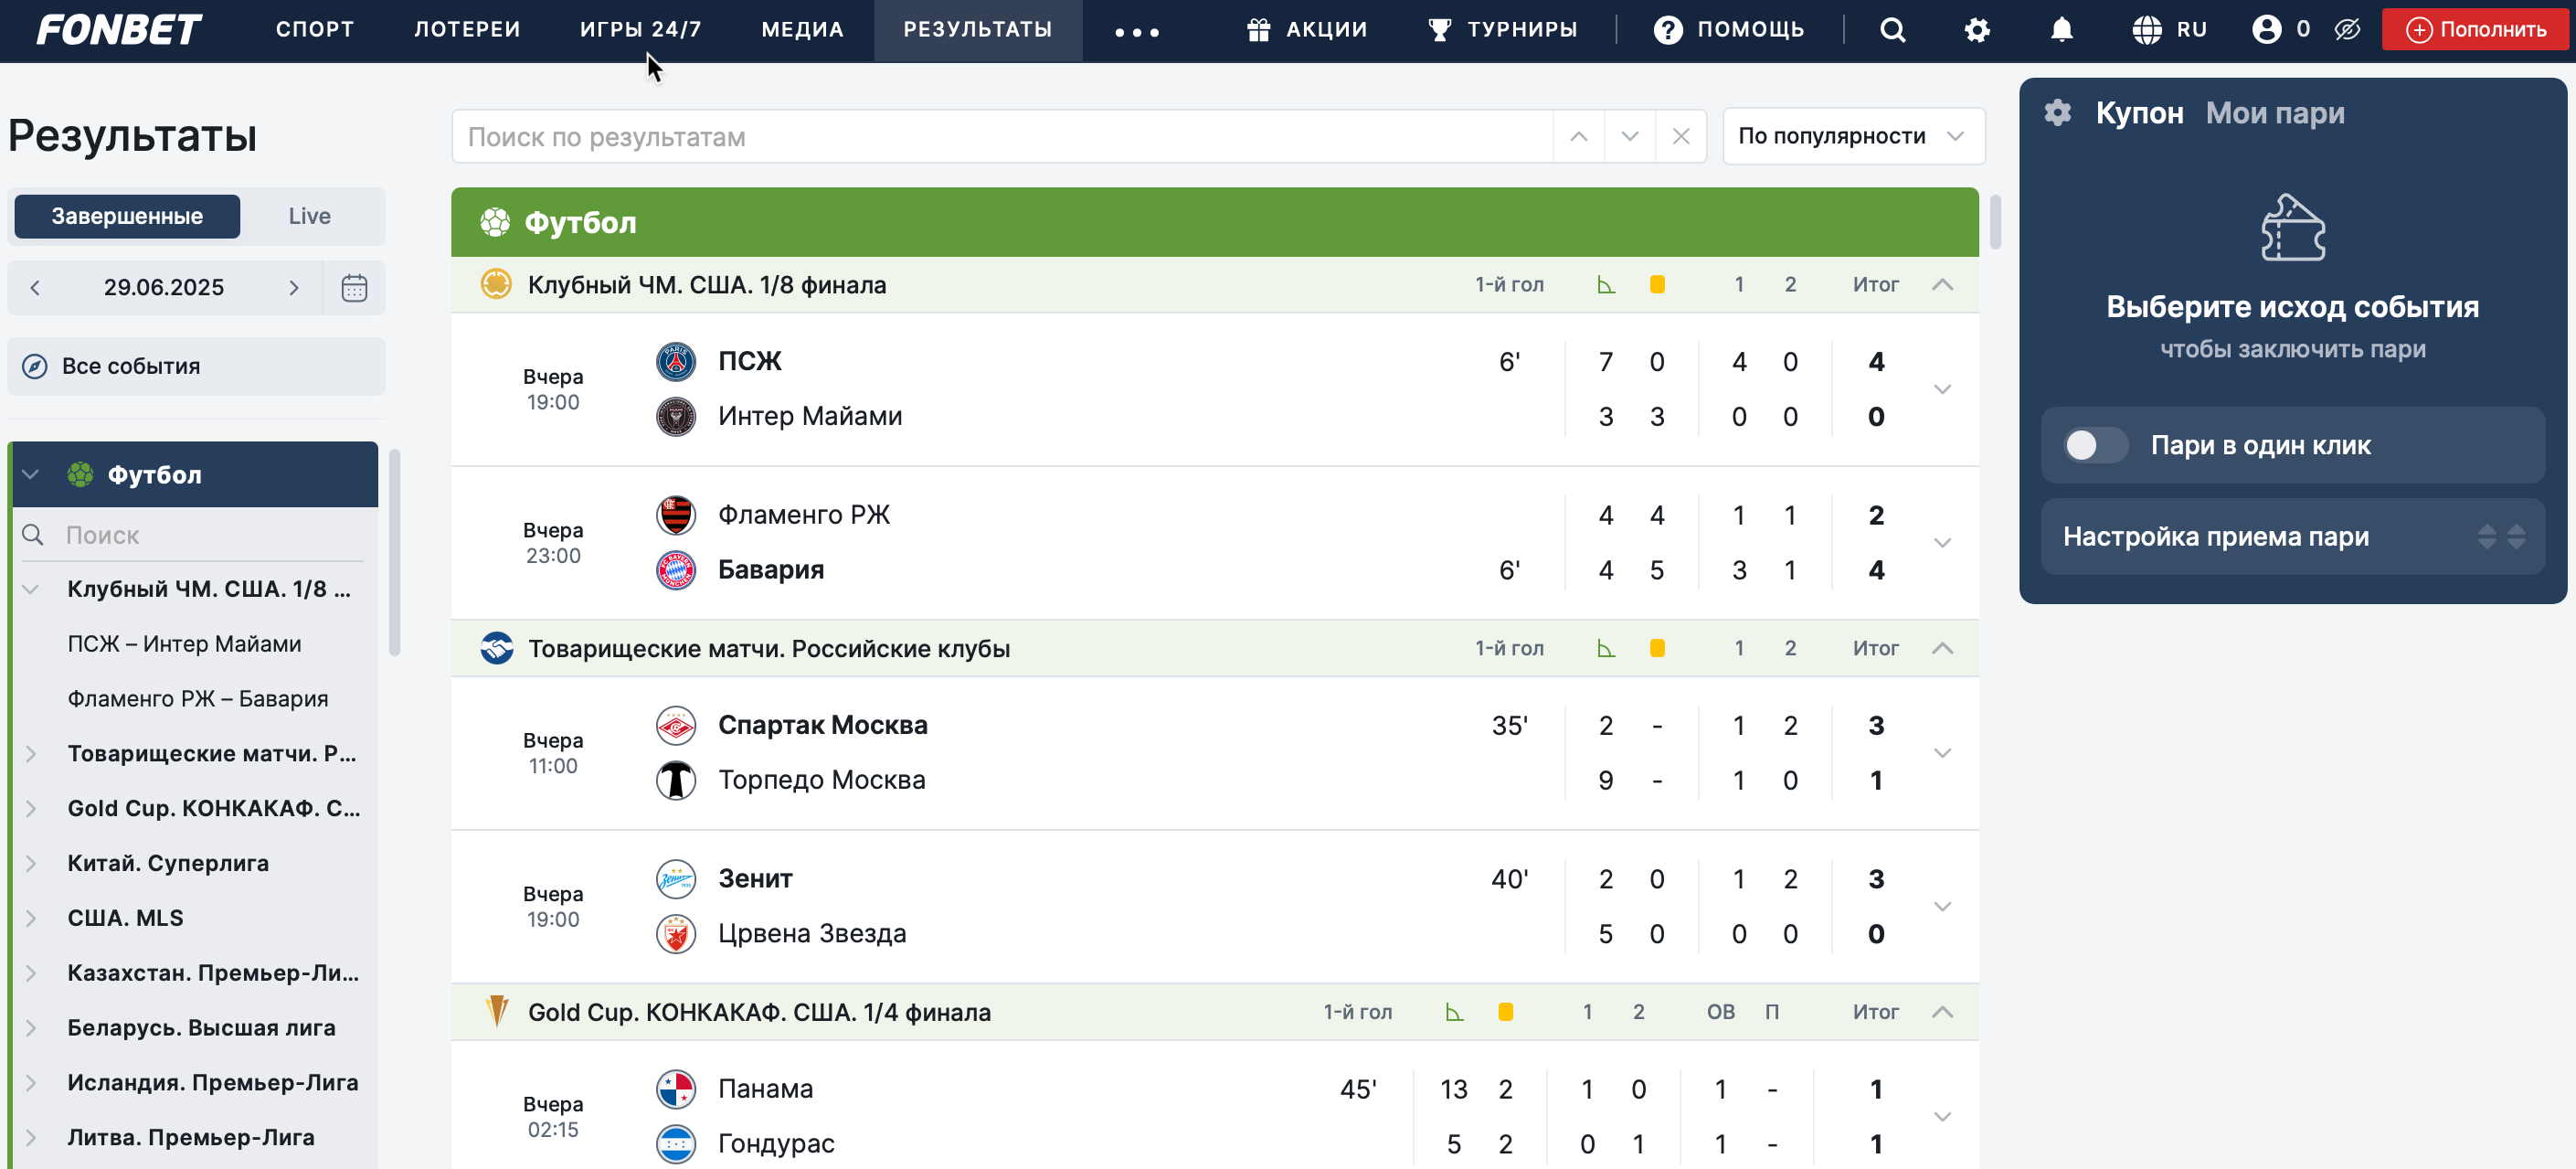The height and width of the screenshot is (1169, 2576).
Task: Click the coupon settings gear icon
Action: (x=2058, y=113)
